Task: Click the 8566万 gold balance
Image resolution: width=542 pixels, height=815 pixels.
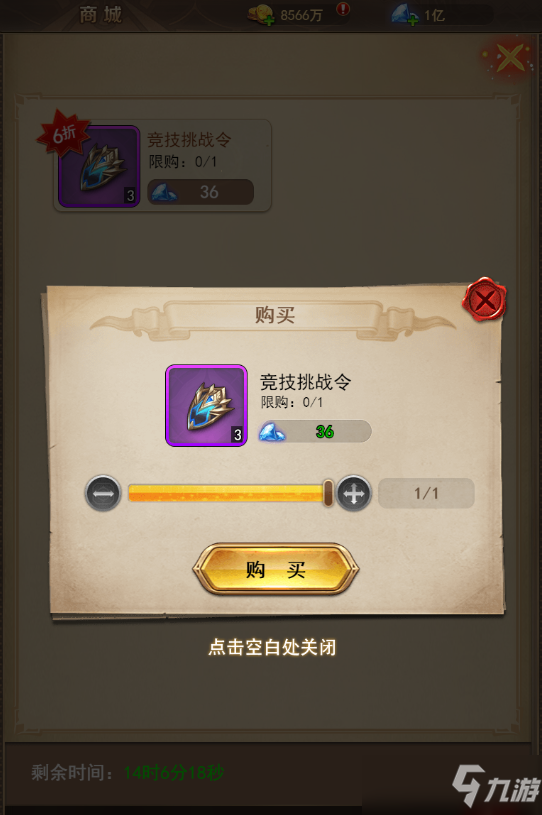Action: 301,16
